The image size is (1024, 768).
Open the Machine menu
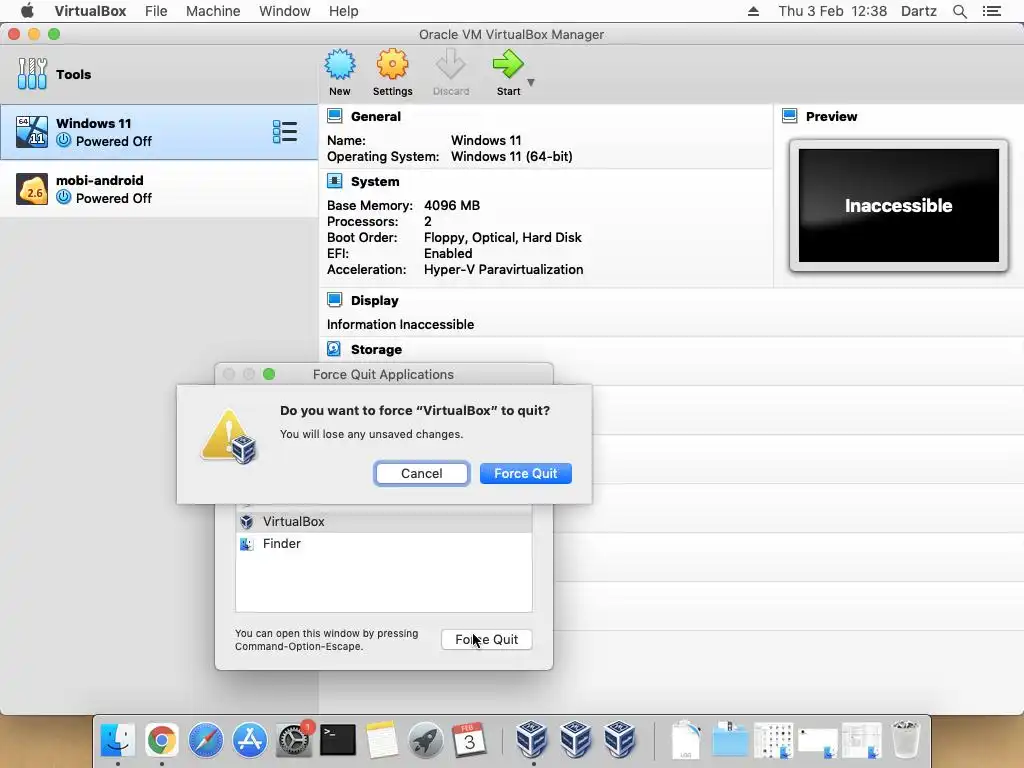(213, 11)
